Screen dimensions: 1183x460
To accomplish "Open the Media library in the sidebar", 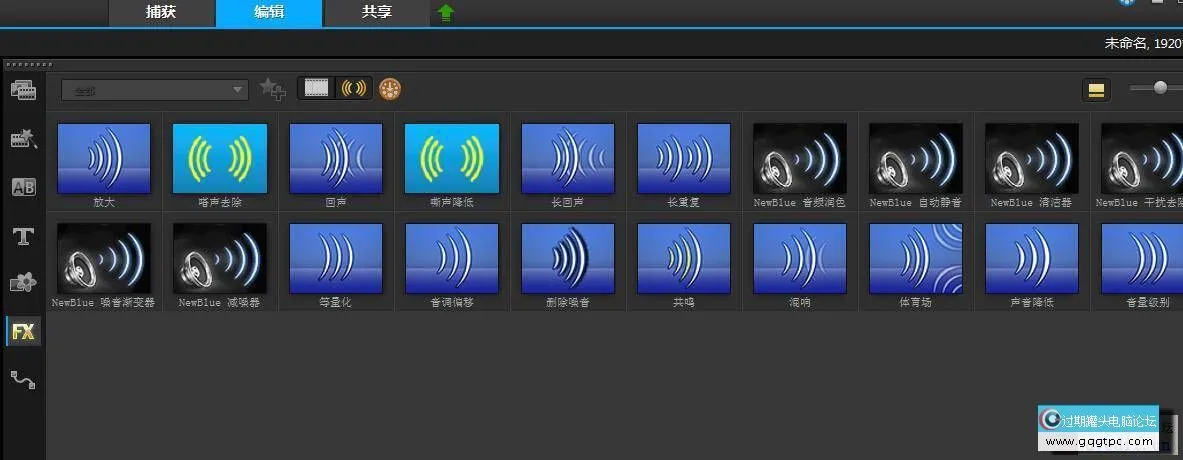I will coord(23,91).
